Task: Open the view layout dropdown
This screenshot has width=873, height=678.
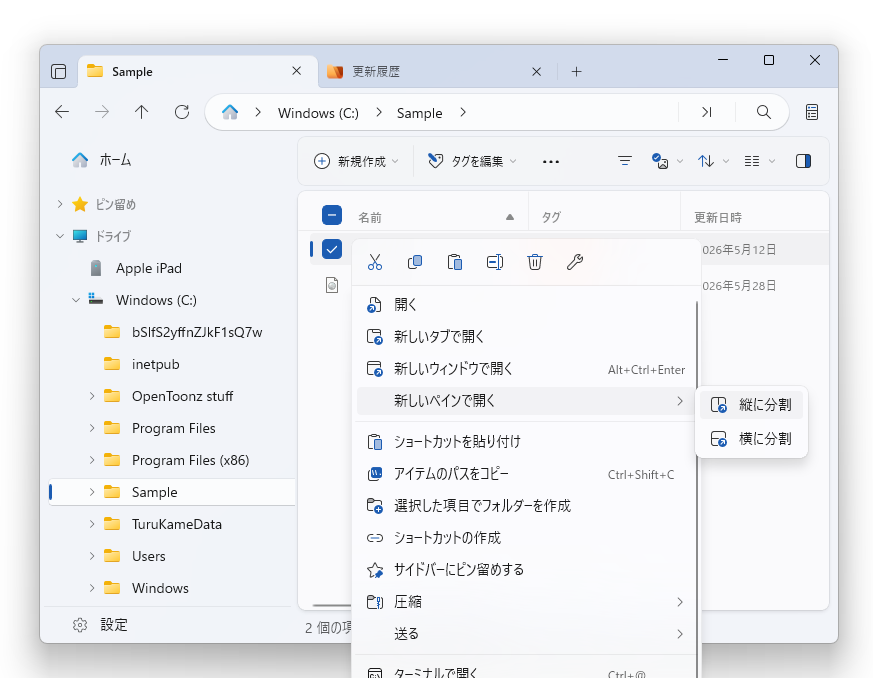Action: pyautogui.click(x=759, y=161)
